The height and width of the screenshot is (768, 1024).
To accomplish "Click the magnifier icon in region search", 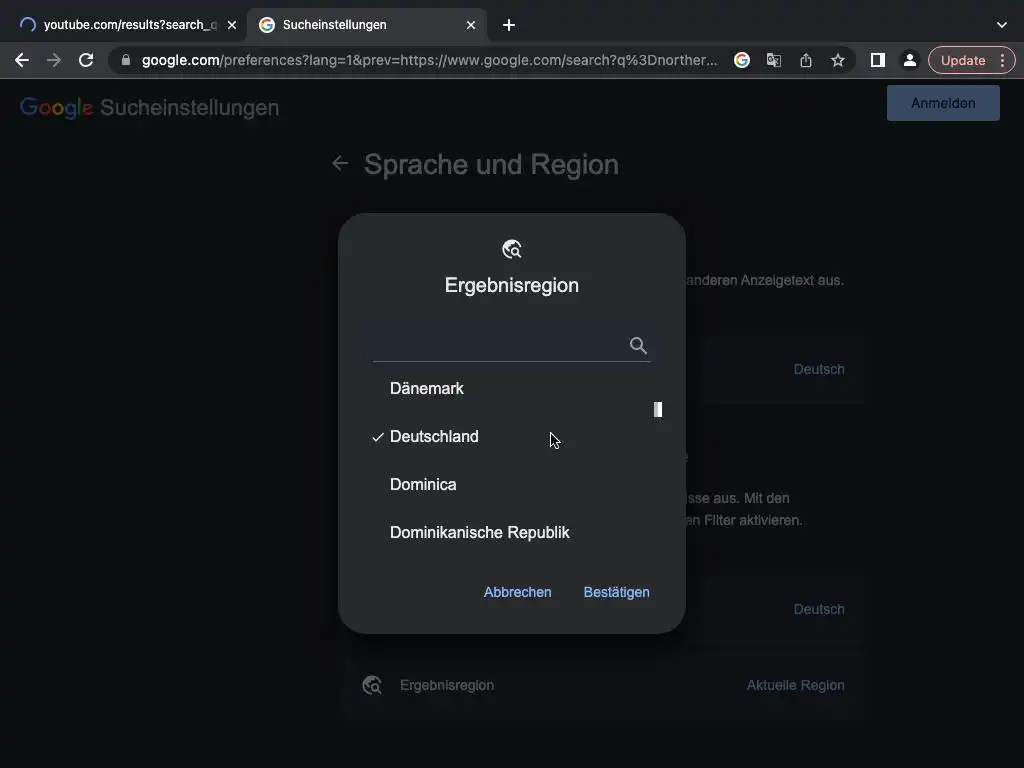I will point(638,345).
